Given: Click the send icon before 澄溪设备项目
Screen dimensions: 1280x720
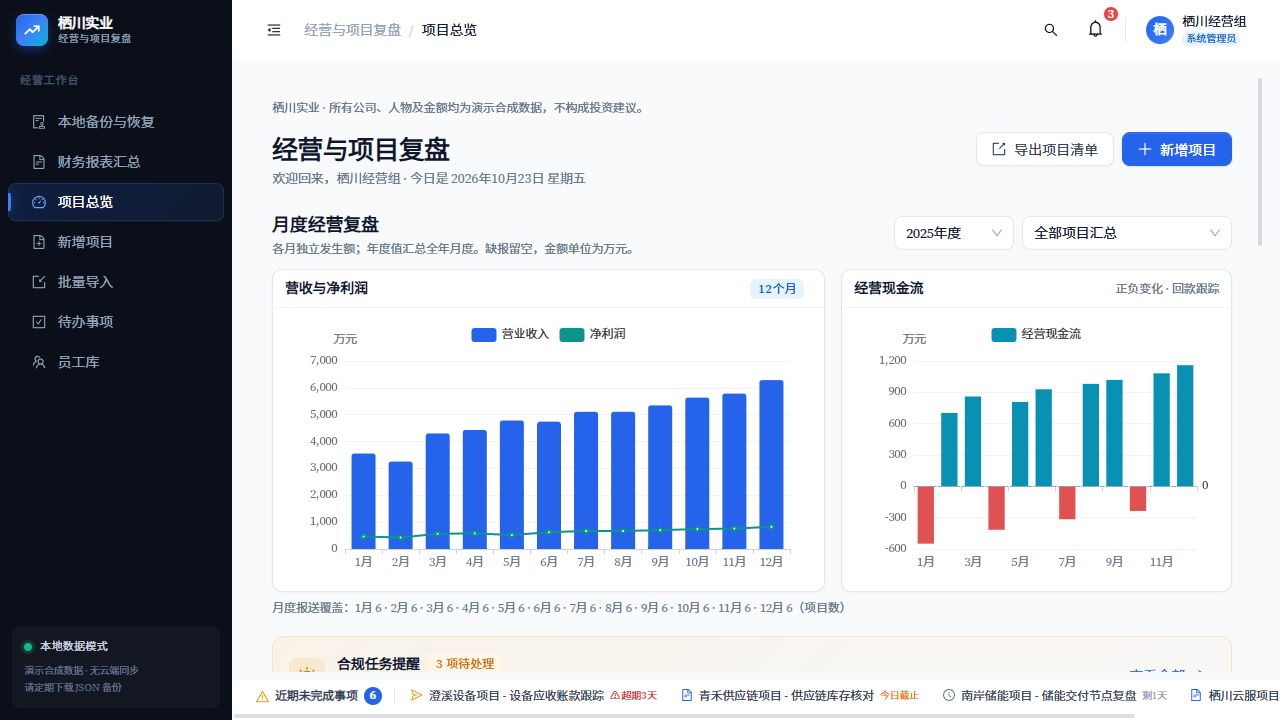Looking at the screenshot, I should coord(416,696).
